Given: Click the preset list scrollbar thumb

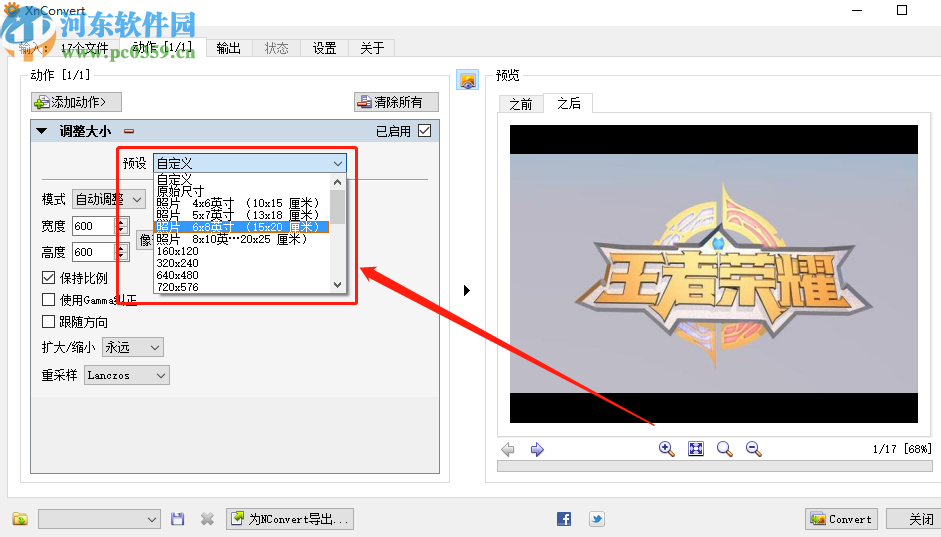Looking at the screenshot, I should (x=338, y=207).
